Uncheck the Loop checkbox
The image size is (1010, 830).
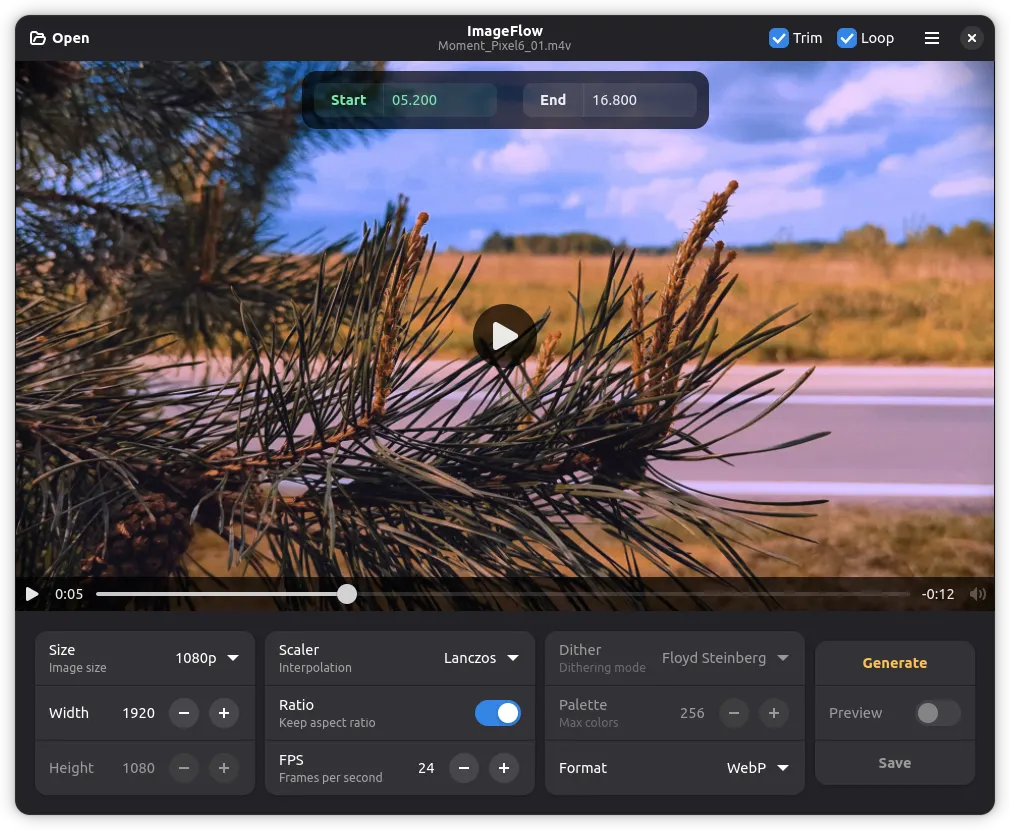click(846, 38)
